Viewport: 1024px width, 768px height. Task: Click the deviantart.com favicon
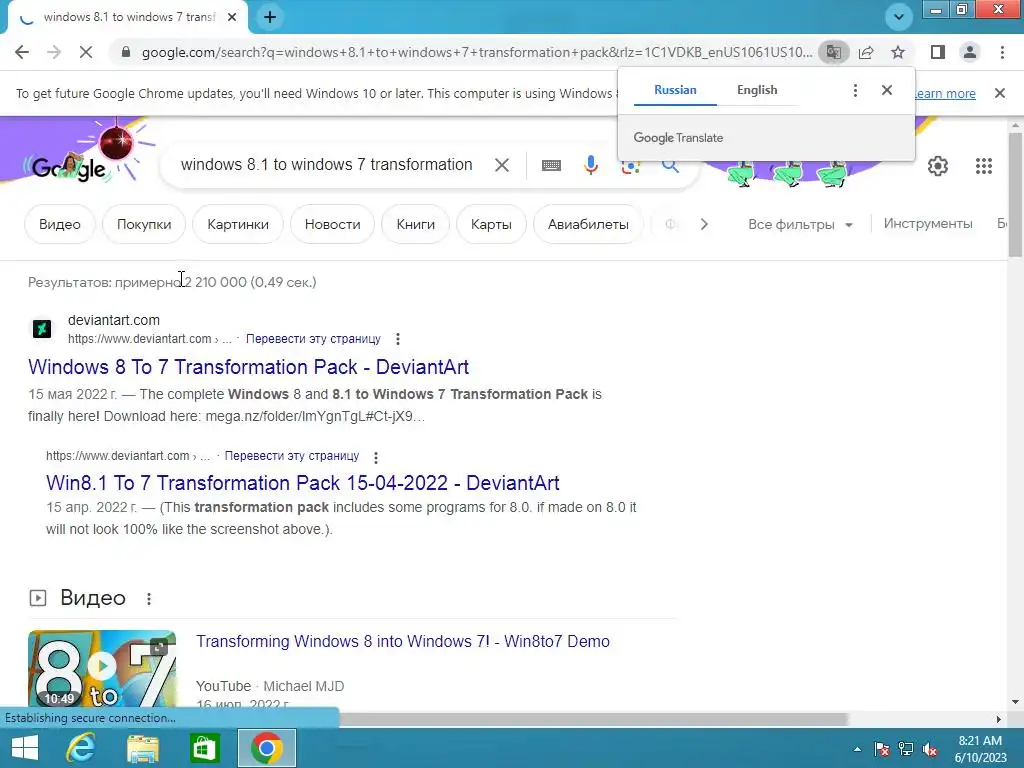(x=42, y=328)
